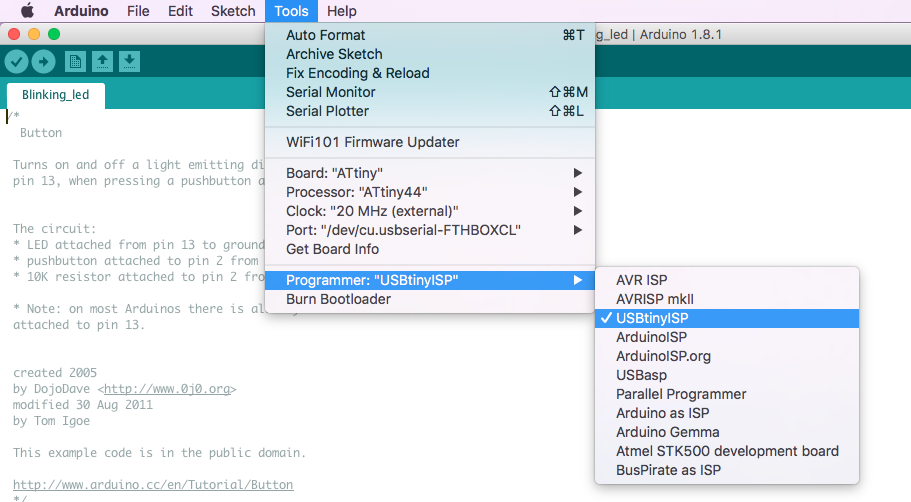The image size is (911, 502).
Task: Select Atmel STK500 development board
Action: 727,451
